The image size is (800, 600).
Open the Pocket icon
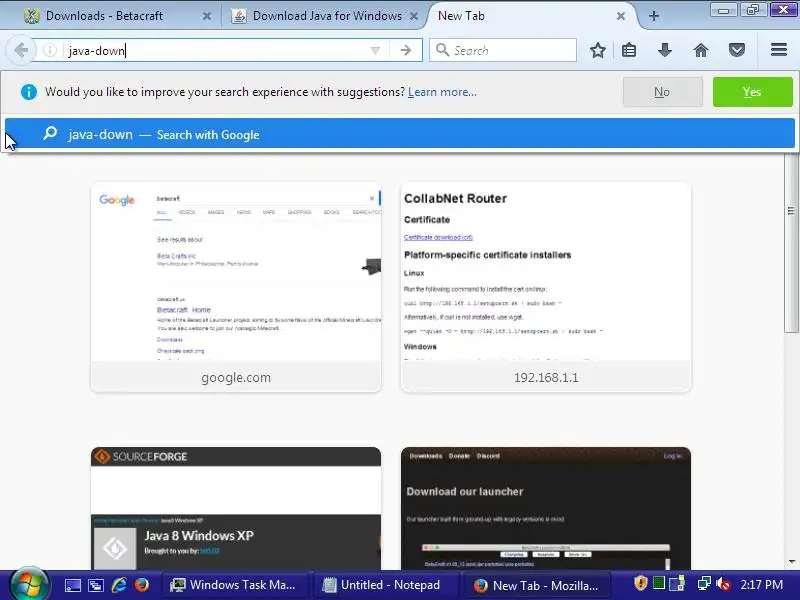point(736,50)
